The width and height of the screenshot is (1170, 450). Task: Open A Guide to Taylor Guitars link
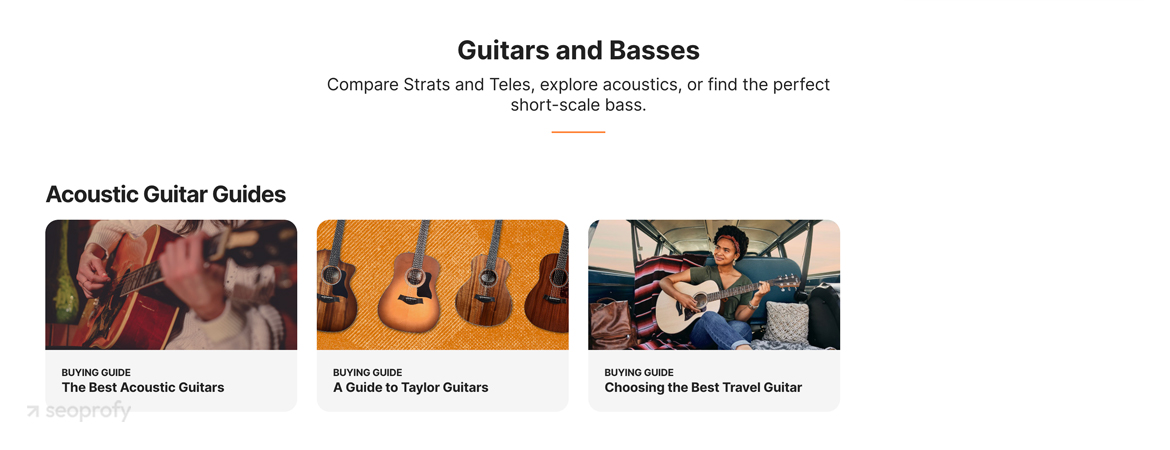pyautogui.click(x=410, y=387)
